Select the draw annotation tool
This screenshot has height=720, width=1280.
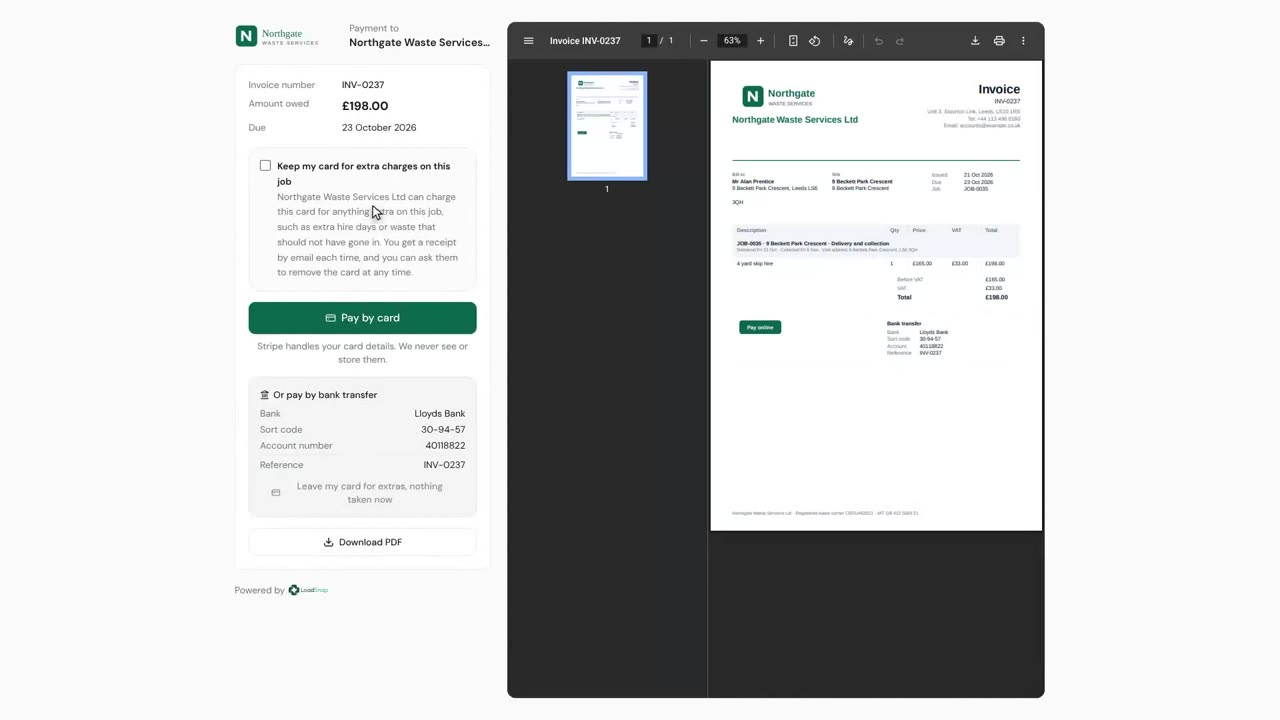(848, 41)
